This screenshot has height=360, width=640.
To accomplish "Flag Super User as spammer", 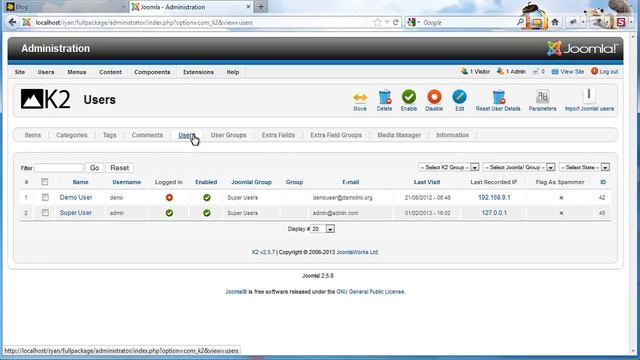I will [561, 213].
